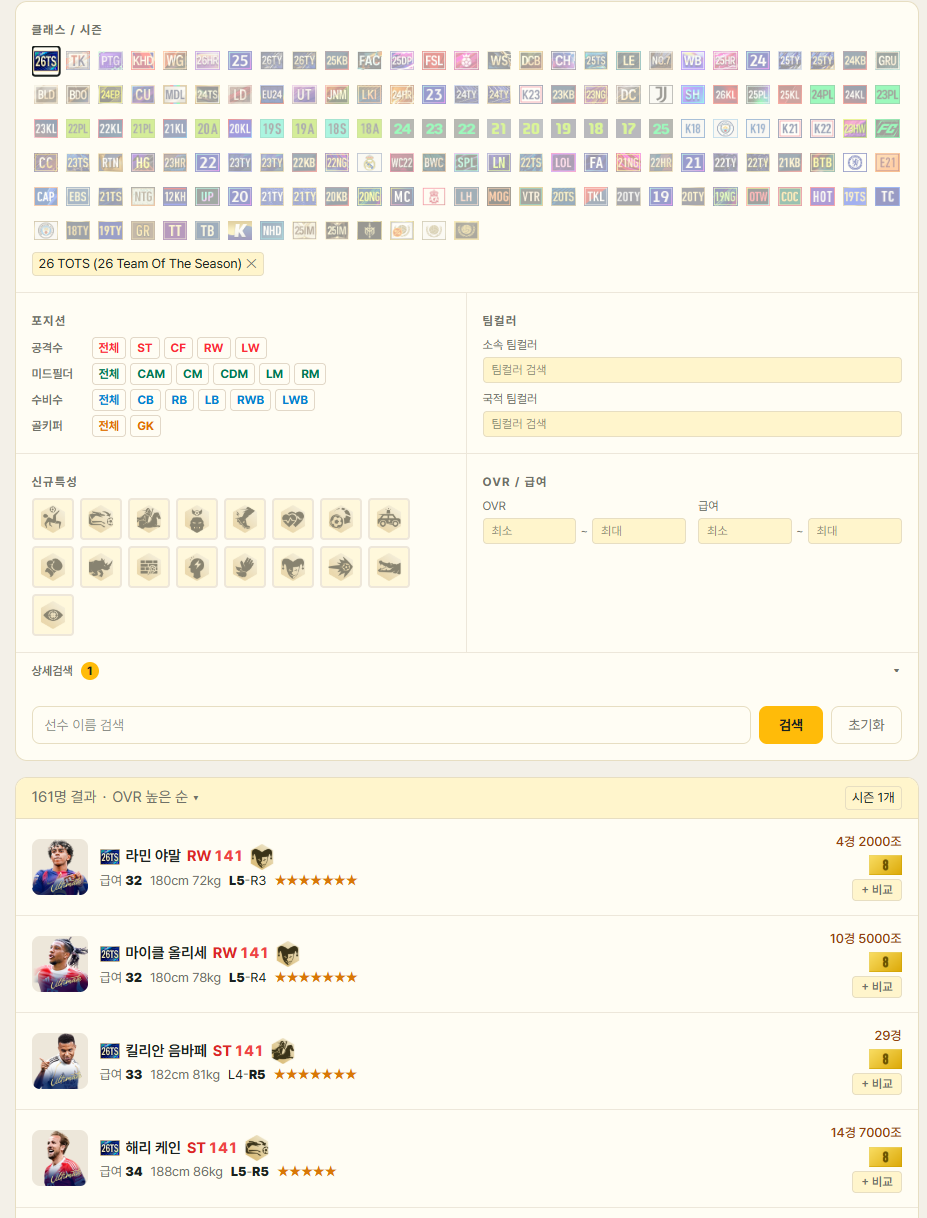
Task: Expand the 상세검색 section arrow
Action: (896, 671)
